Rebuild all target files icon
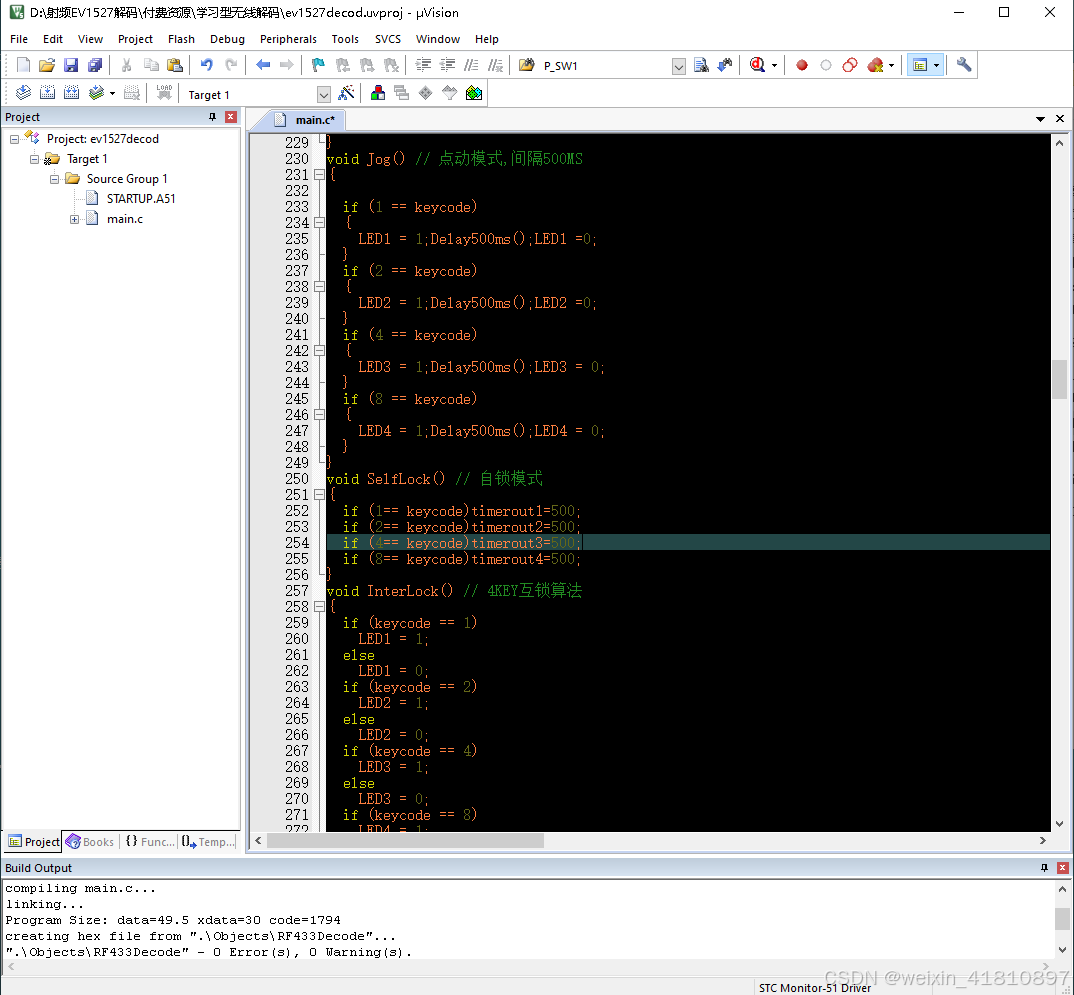This screenshot has width=1074, height=995. 71,93
